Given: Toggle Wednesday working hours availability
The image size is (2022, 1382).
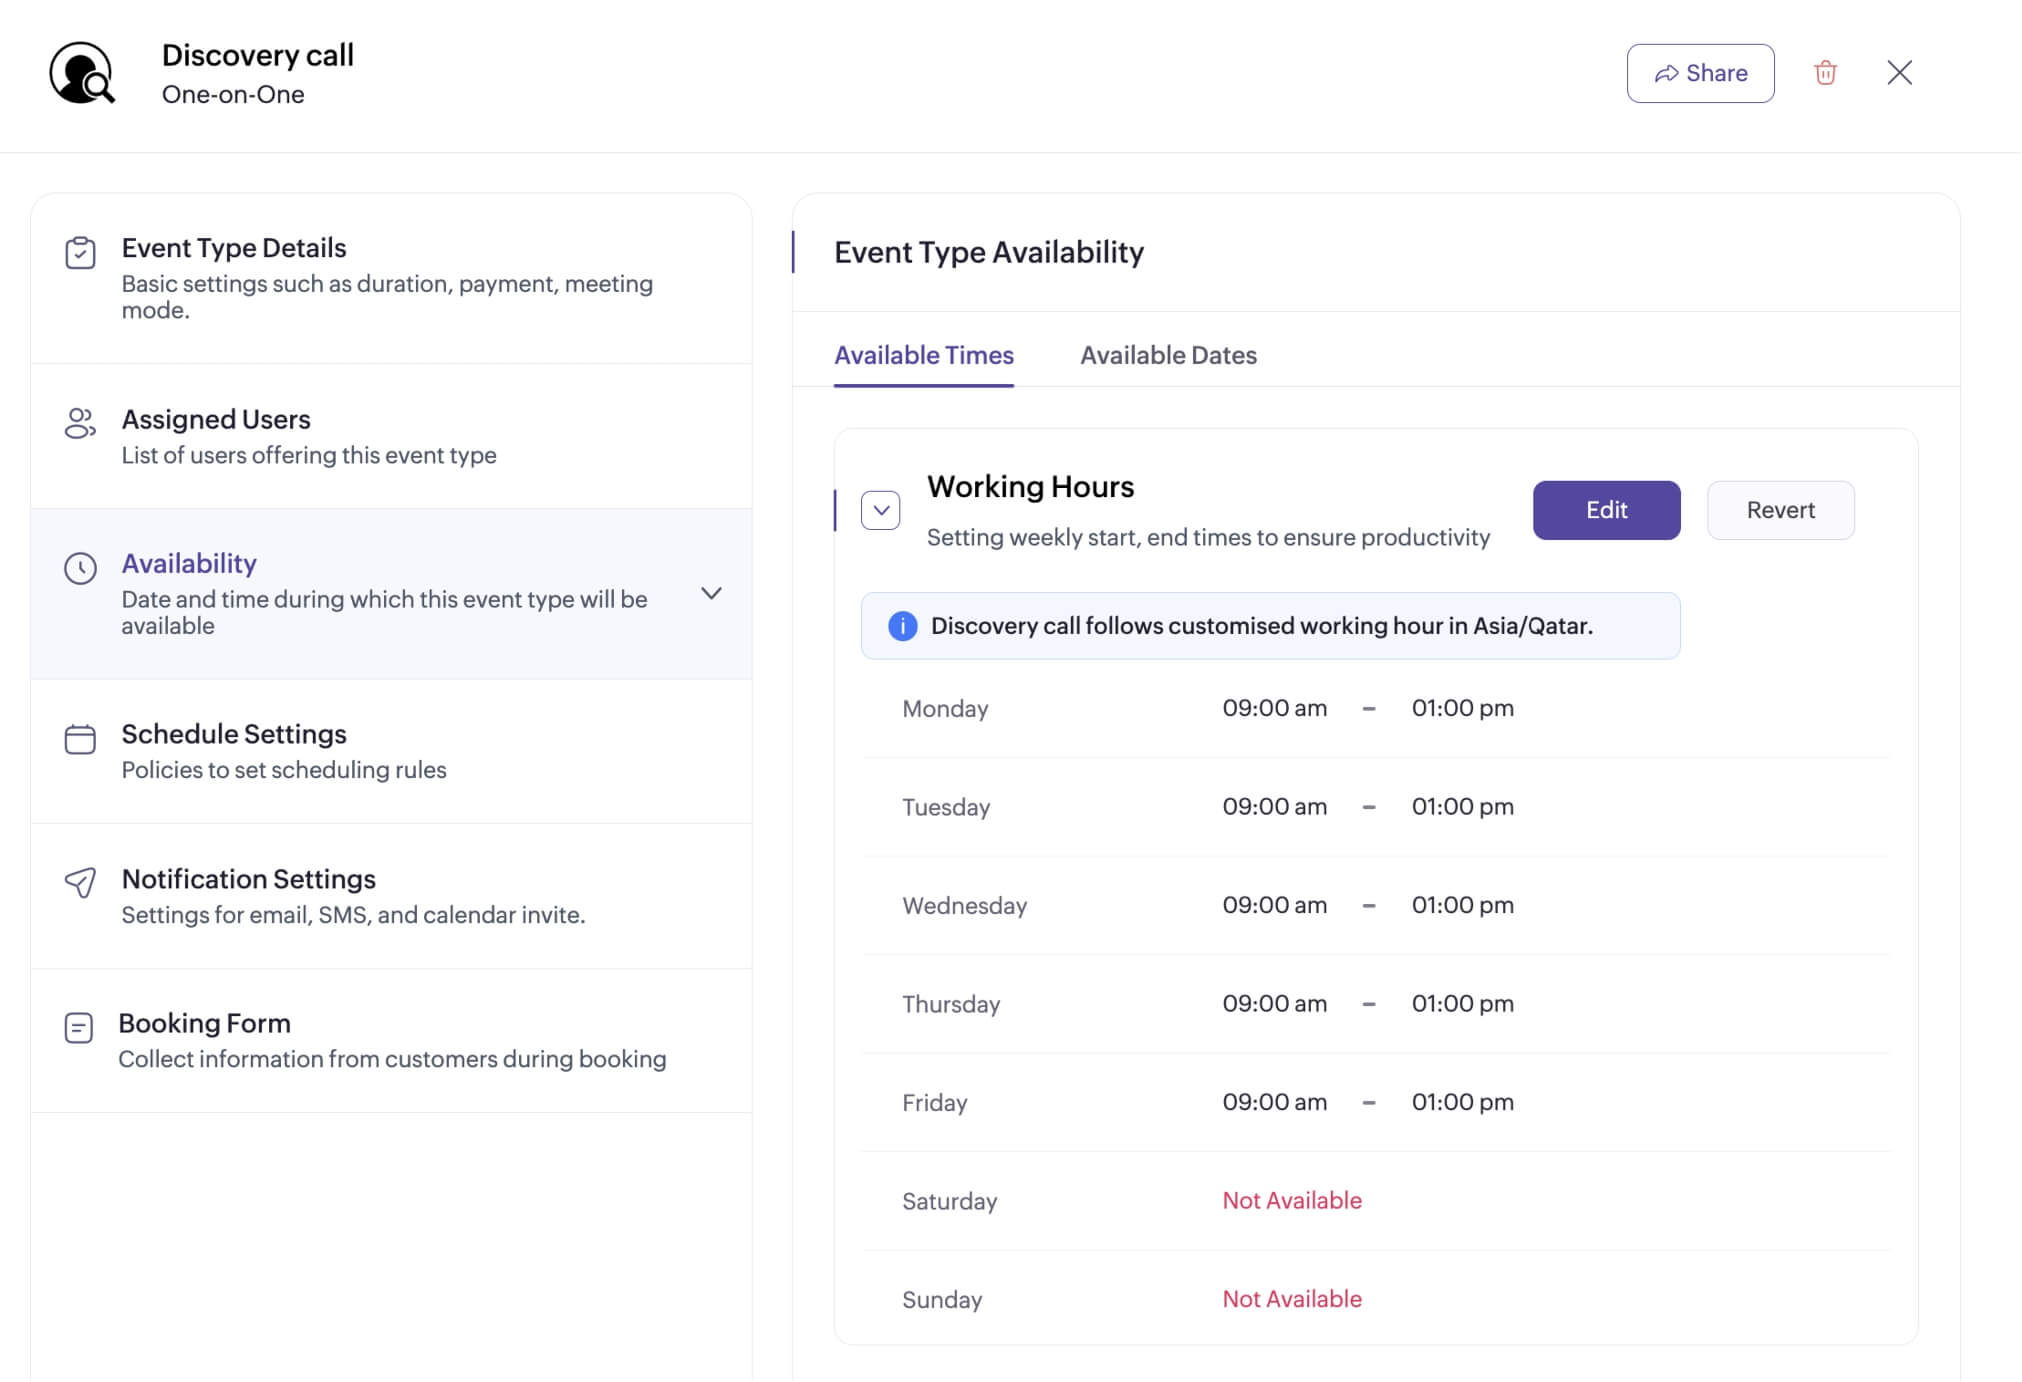Looking at the screenshot, I should point(965,905).
